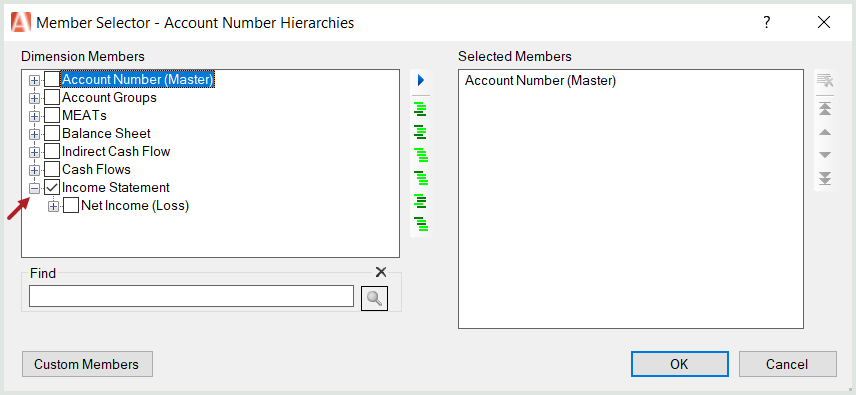Select the Cash Flows label
The image size is (856, 395).
coord(96,170)
